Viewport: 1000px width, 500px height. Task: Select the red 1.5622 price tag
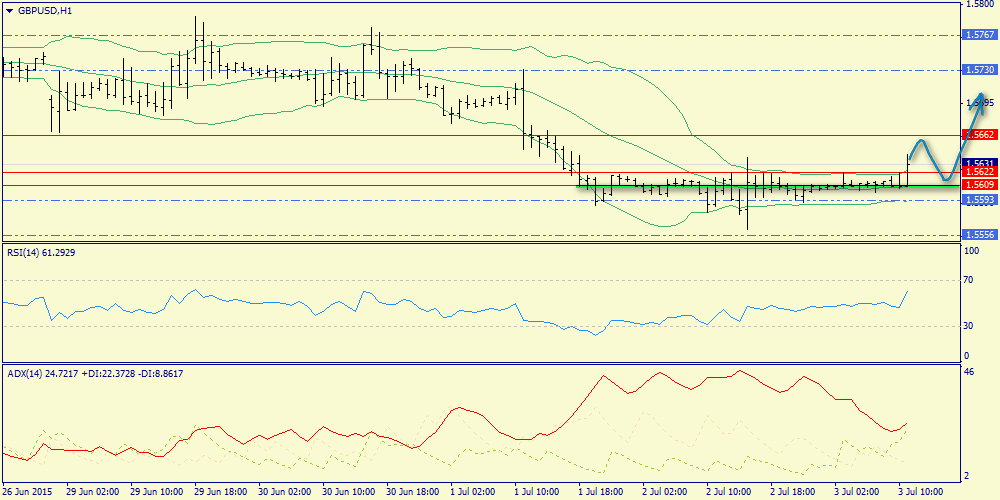979,172
